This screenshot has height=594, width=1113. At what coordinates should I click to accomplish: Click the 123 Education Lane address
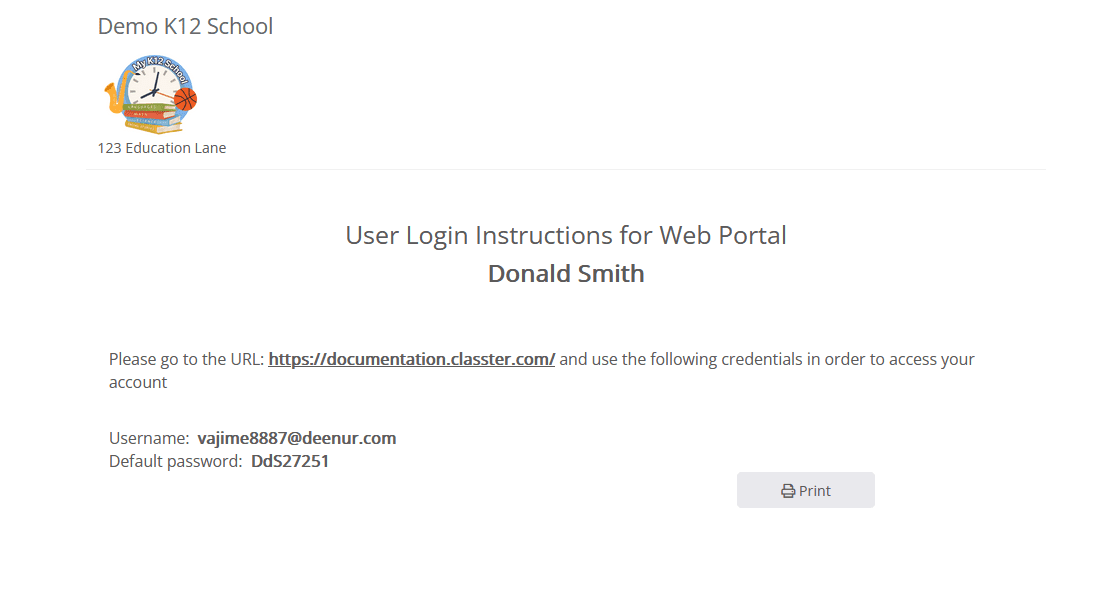tap(162, 148)
